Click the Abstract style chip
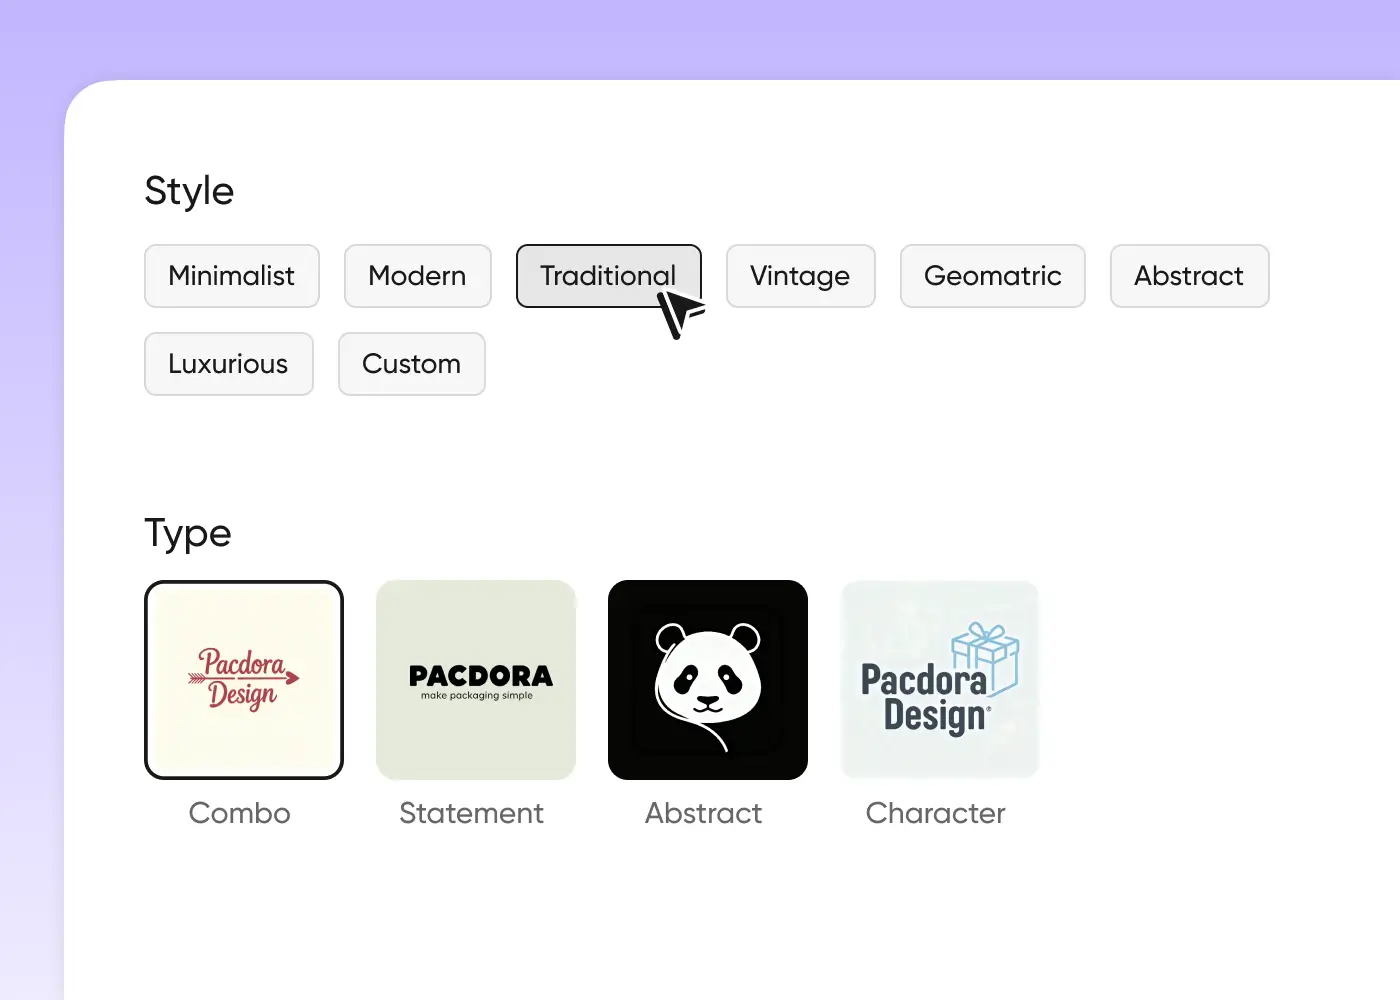 coord(1189,276)
